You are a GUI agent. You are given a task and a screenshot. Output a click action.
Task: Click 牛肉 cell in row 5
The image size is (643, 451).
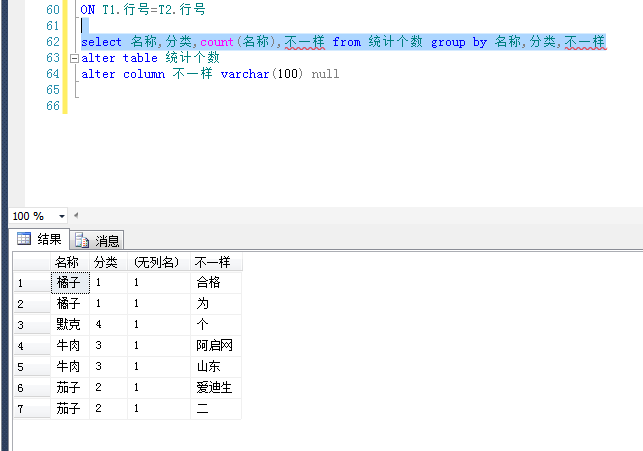(x=70, y=367)
